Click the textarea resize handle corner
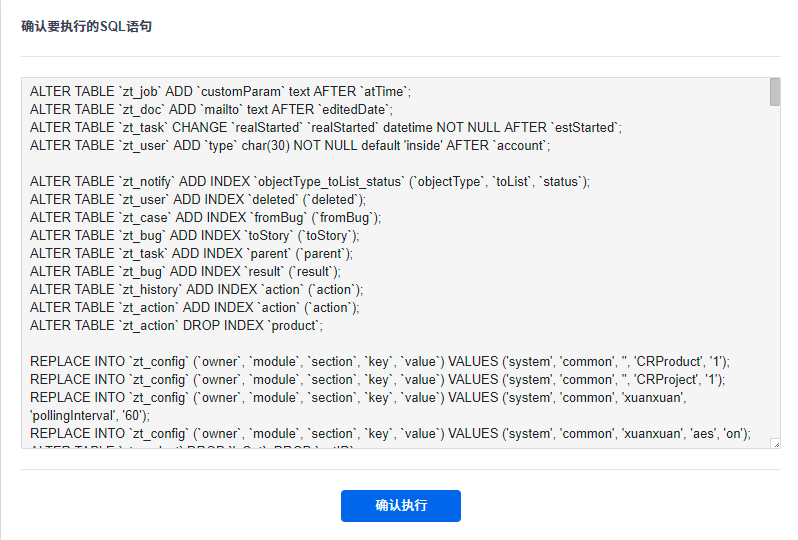 click(776, 443)
